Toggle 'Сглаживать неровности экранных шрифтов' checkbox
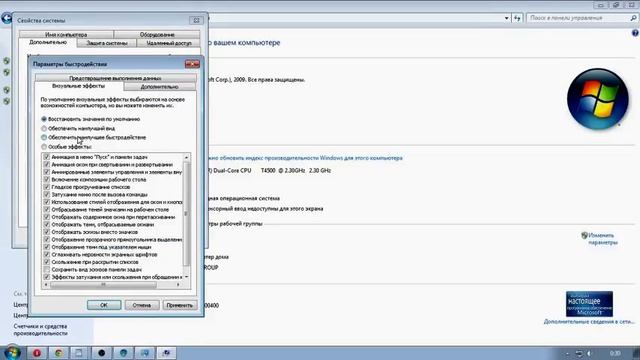Image resolution: width=640 pixels, height=360 pixels. [47, 255]
